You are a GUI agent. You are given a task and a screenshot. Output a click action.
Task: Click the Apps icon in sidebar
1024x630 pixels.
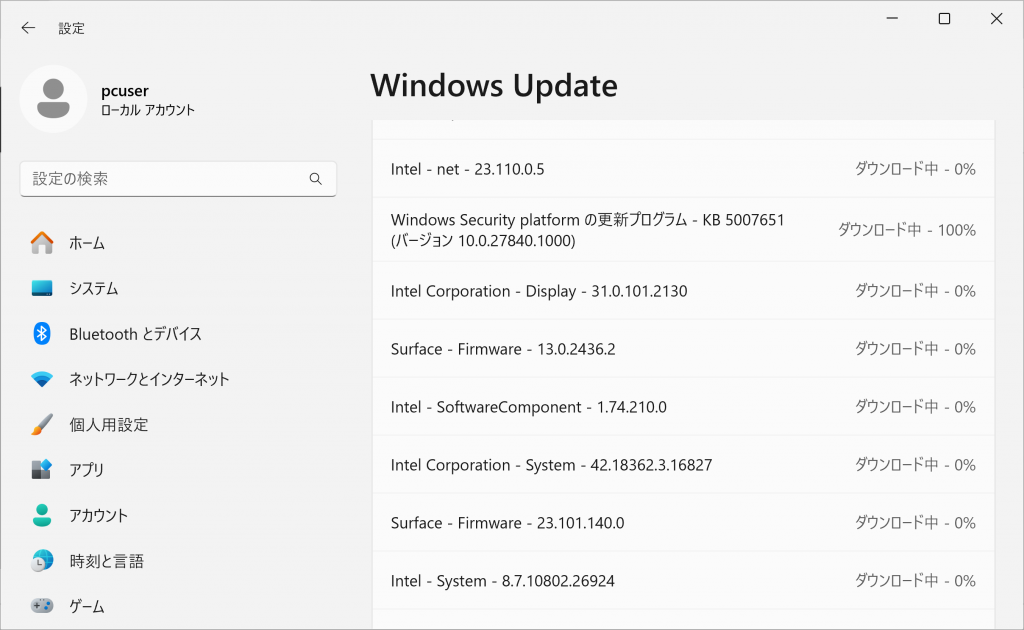pos(42,470)
